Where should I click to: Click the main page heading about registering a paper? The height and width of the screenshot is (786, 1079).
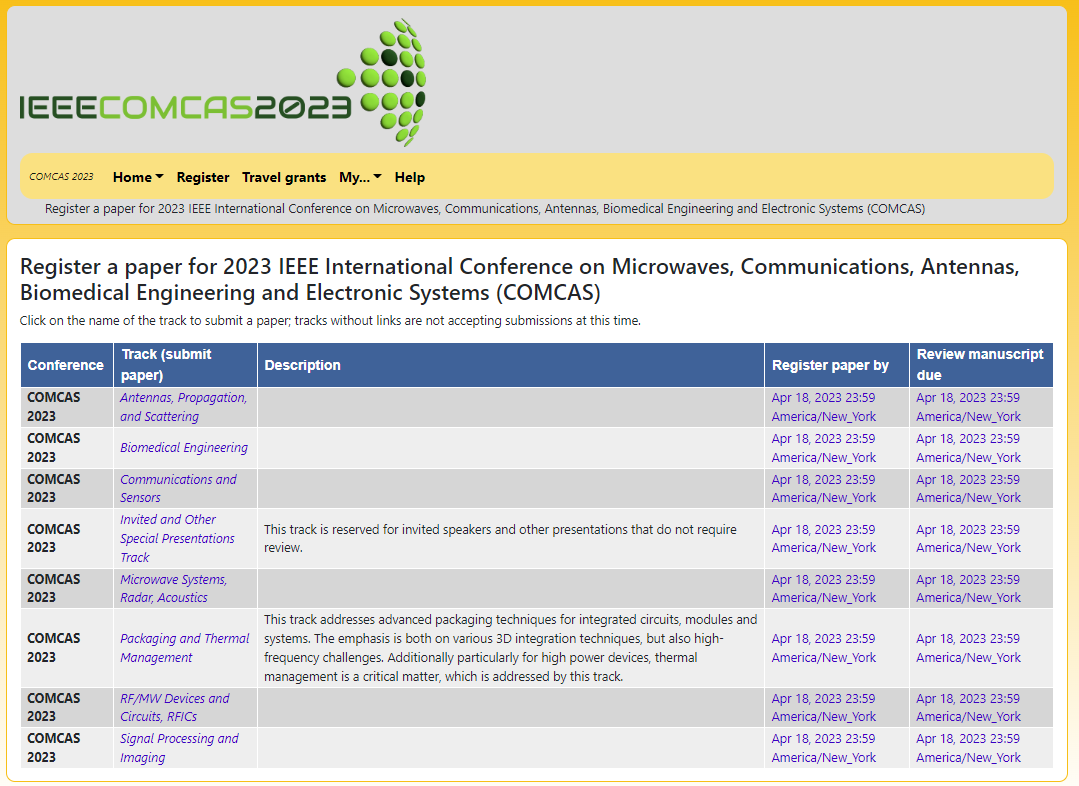click(520, 279)
